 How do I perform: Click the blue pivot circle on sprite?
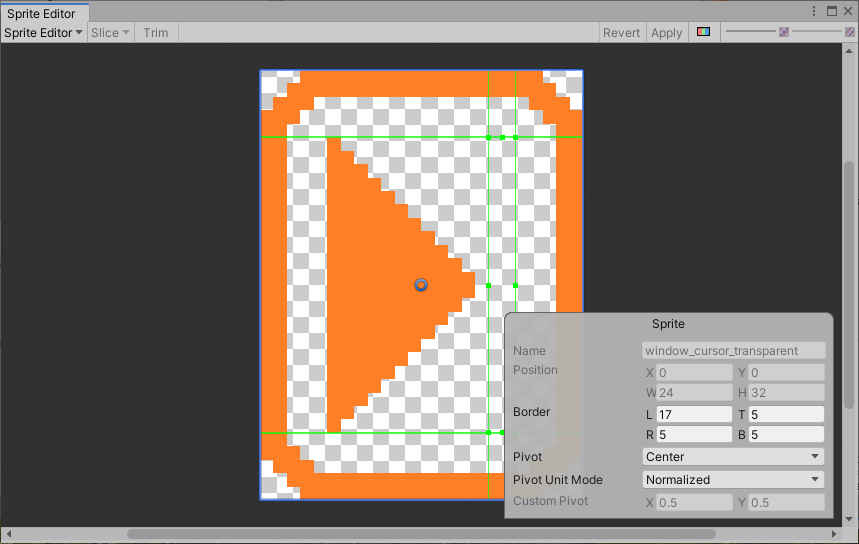pyautogui.click(x=421, y=285)
